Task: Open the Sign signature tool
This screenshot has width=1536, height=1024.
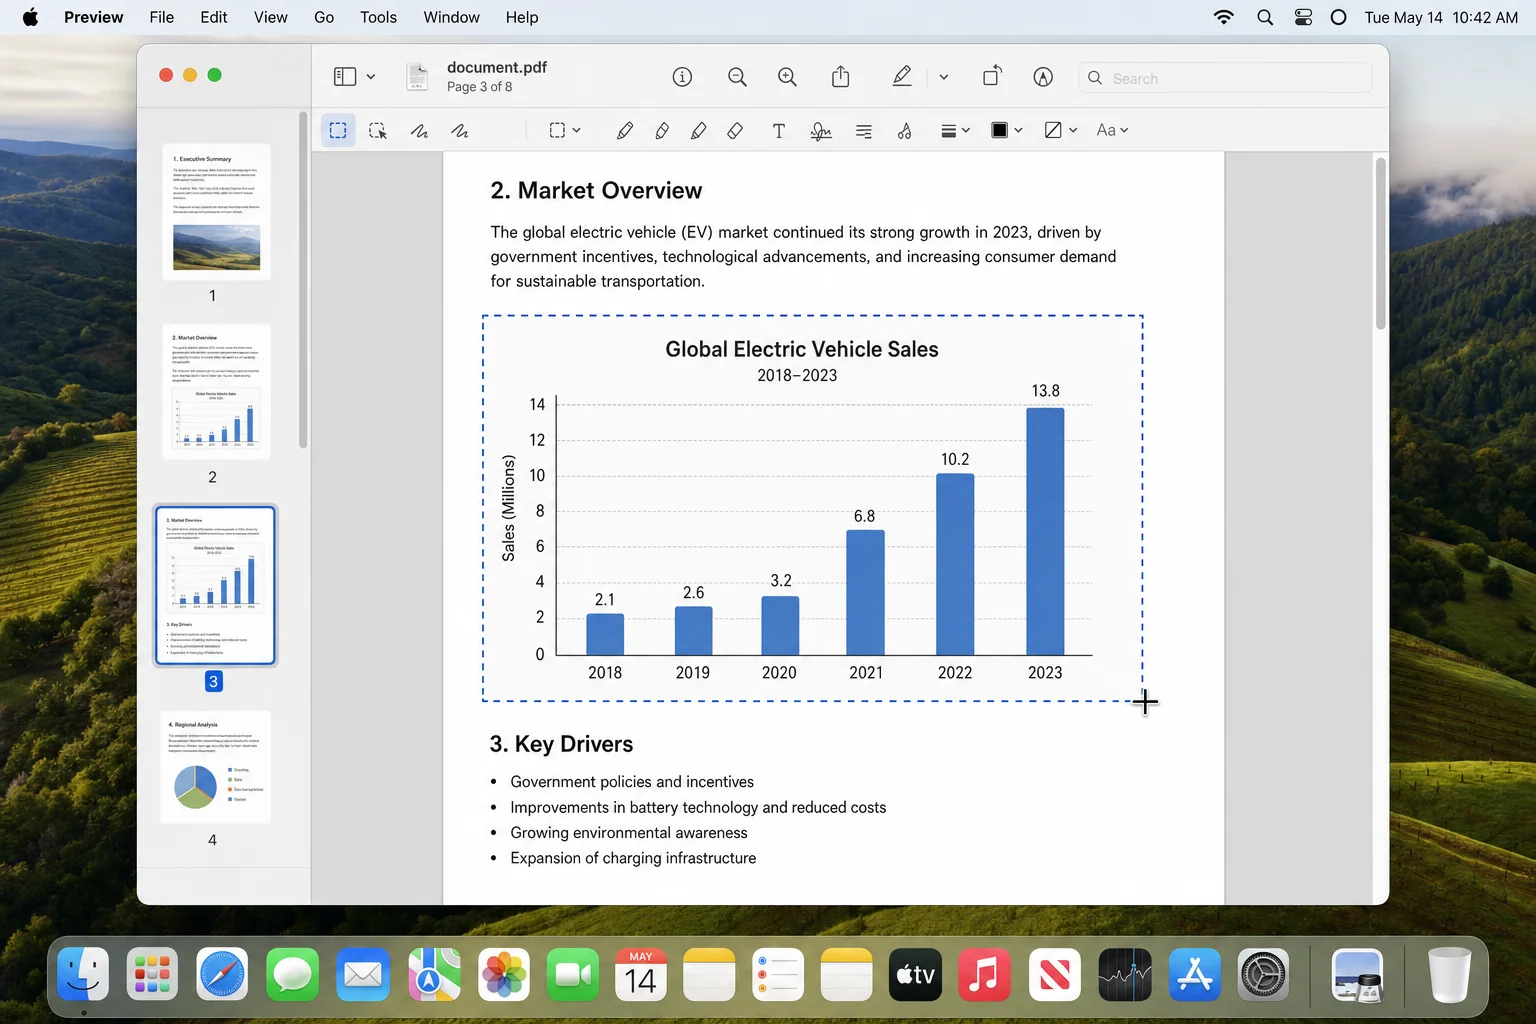Action: click(821, 130)
